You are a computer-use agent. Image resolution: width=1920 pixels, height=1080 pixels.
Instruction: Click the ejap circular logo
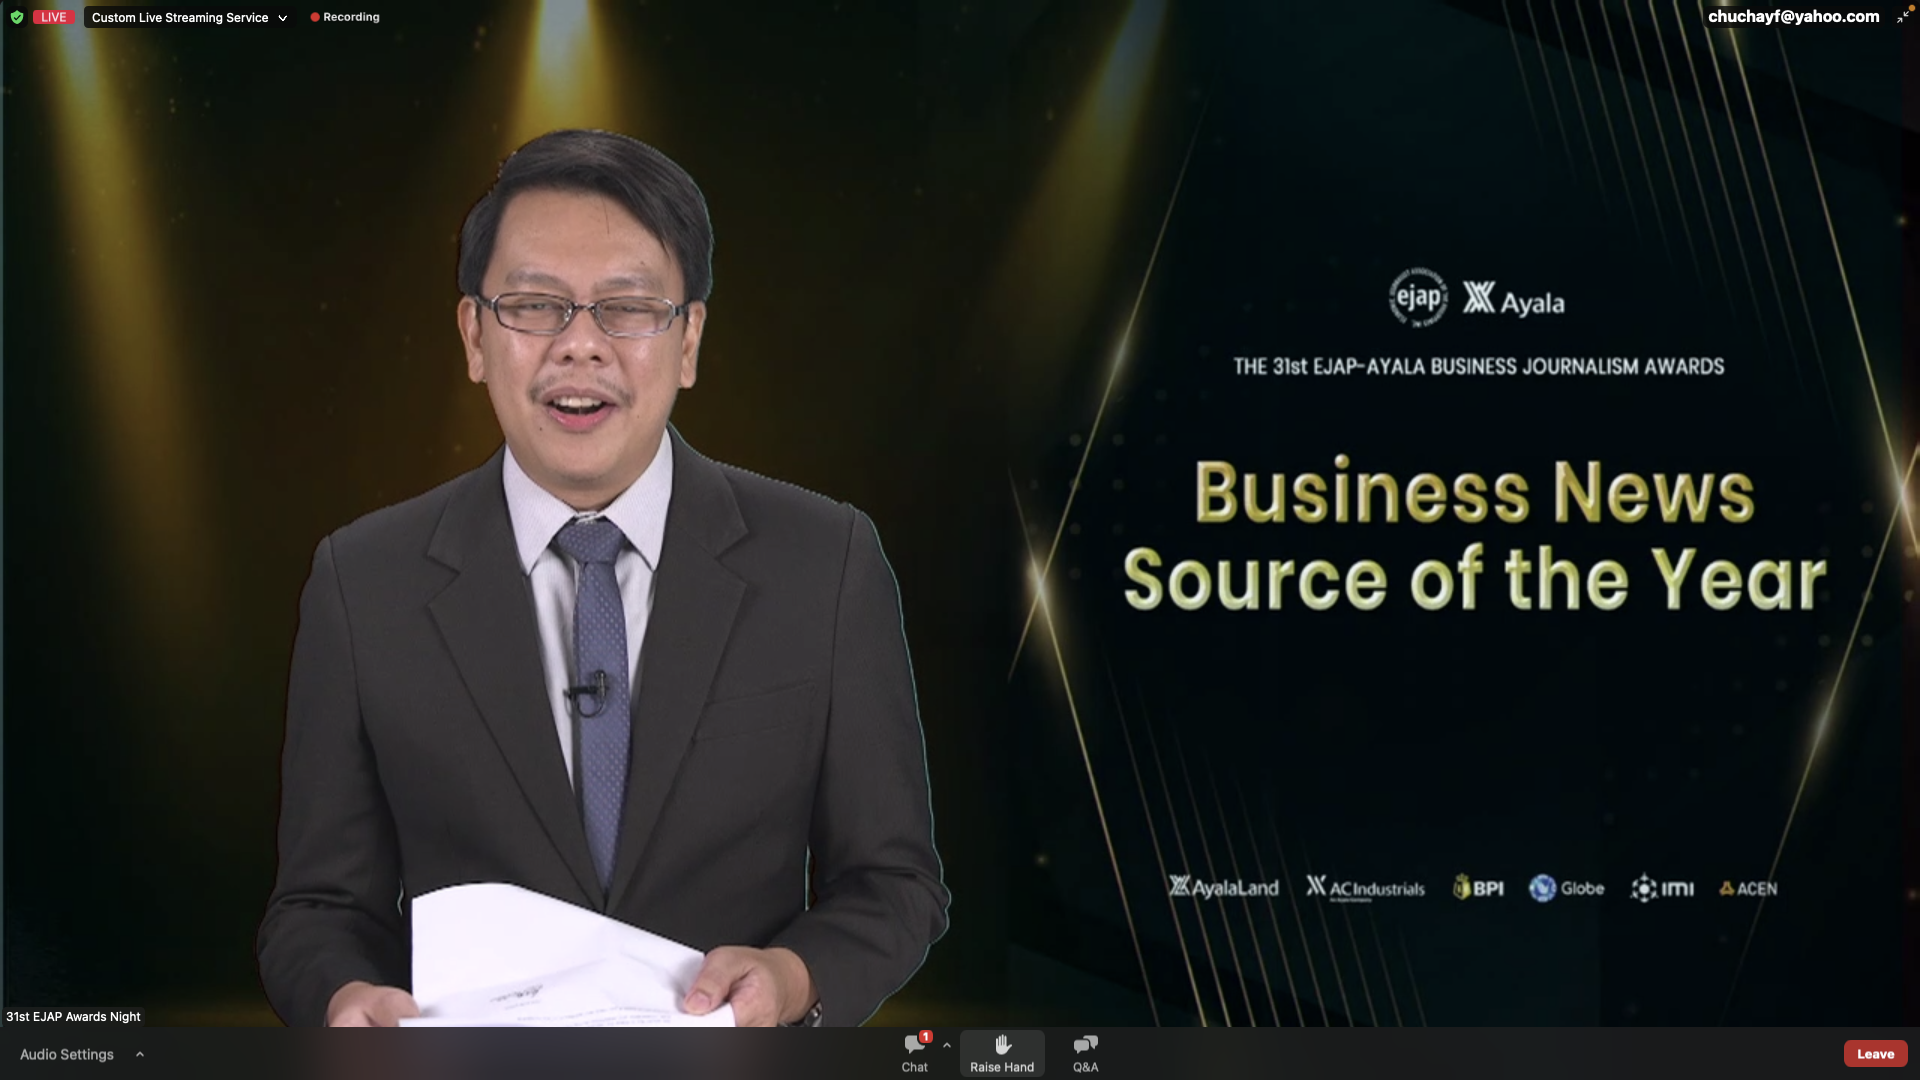[x=1418, y=297]
